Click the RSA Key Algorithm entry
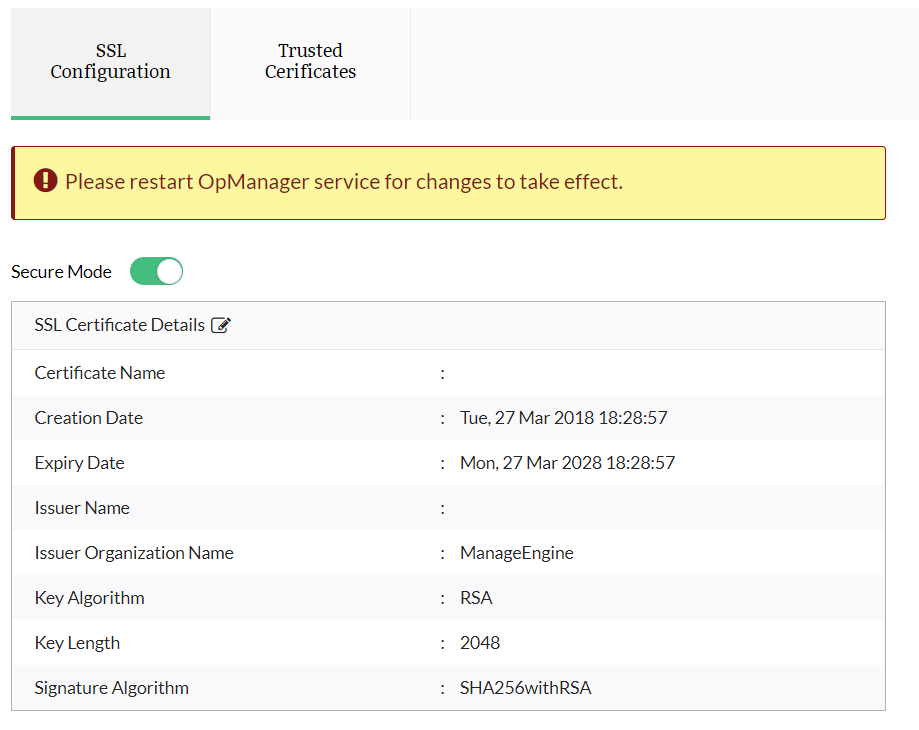The width and height of the screenshot is (919, 730). click(476, 597)
